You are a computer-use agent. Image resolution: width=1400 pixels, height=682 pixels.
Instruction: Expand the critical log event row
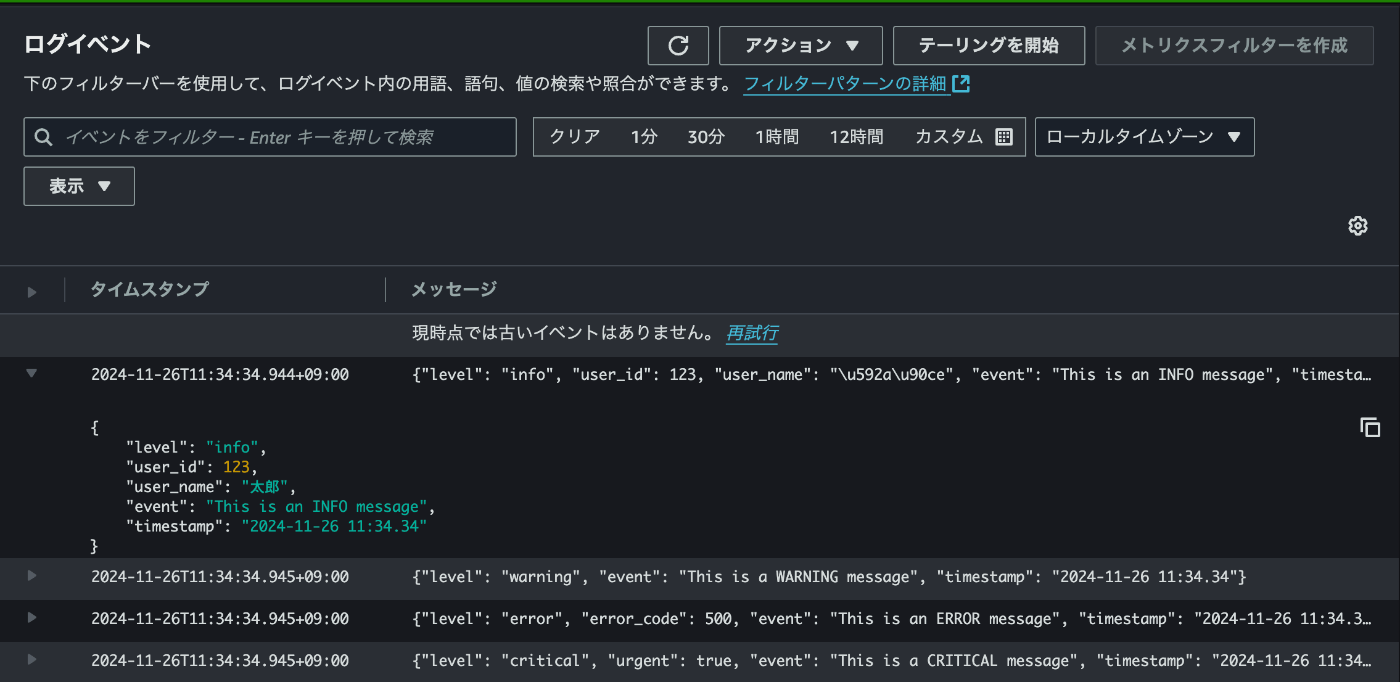coord(32,659)
